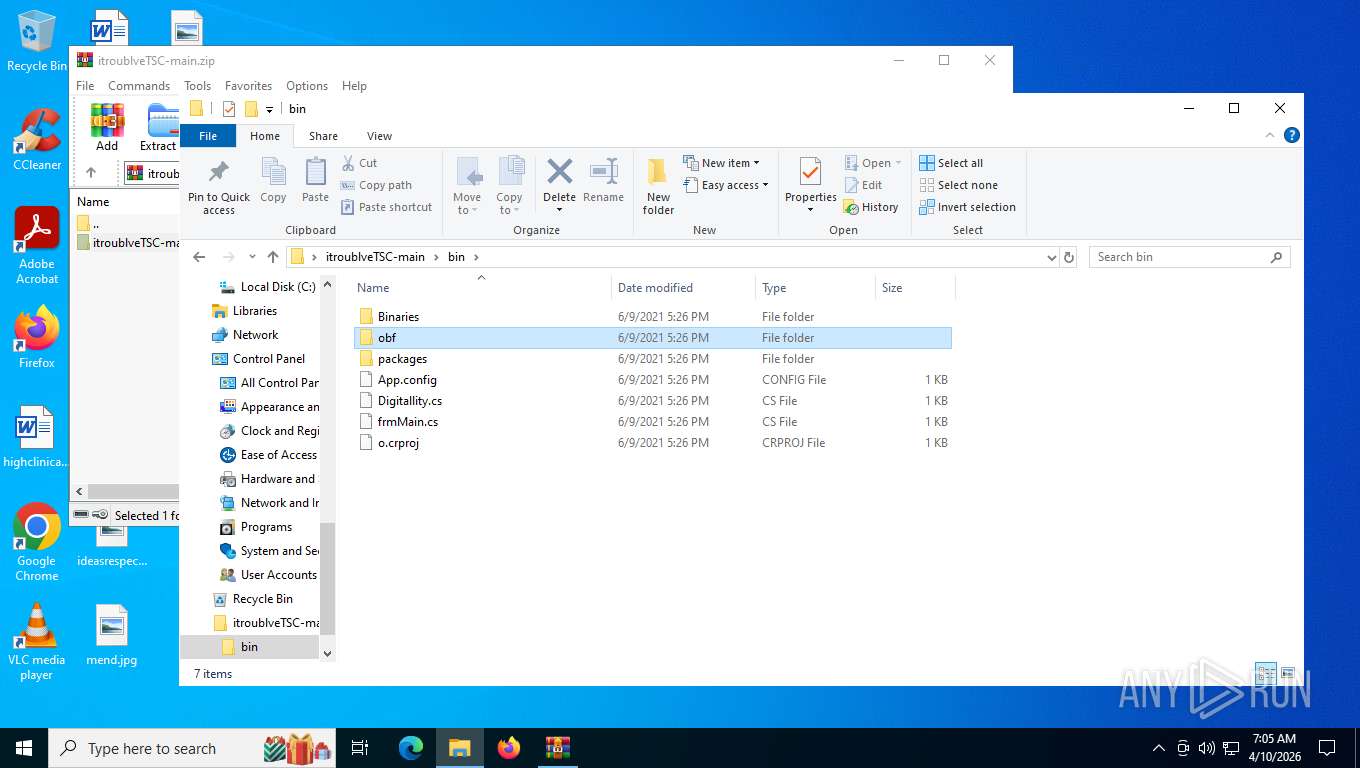Select the Binaries folder
Viewport: 1360px width, 768px height.
(652, 317)
